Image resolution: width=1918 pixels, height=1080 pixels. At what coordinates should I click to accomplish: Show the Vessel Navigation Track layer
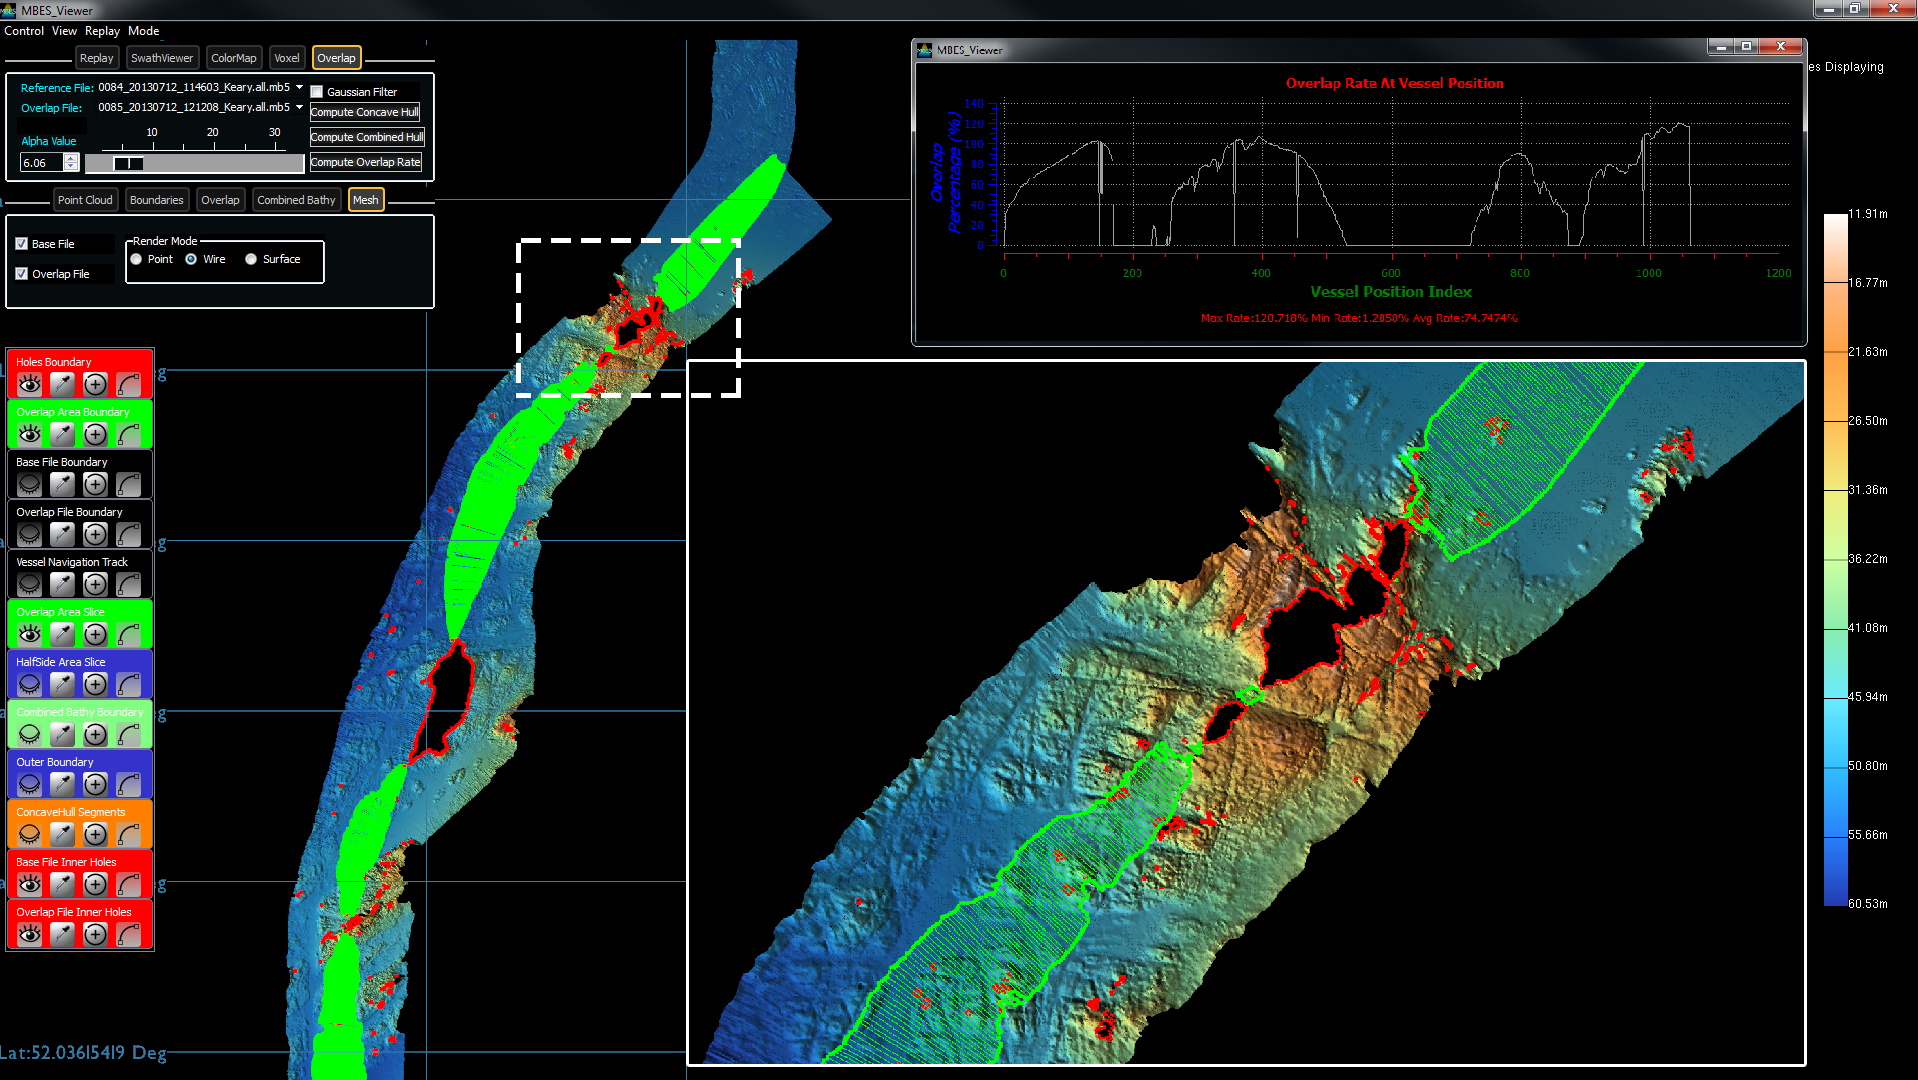pyautogui.click(x=30, y=585)
